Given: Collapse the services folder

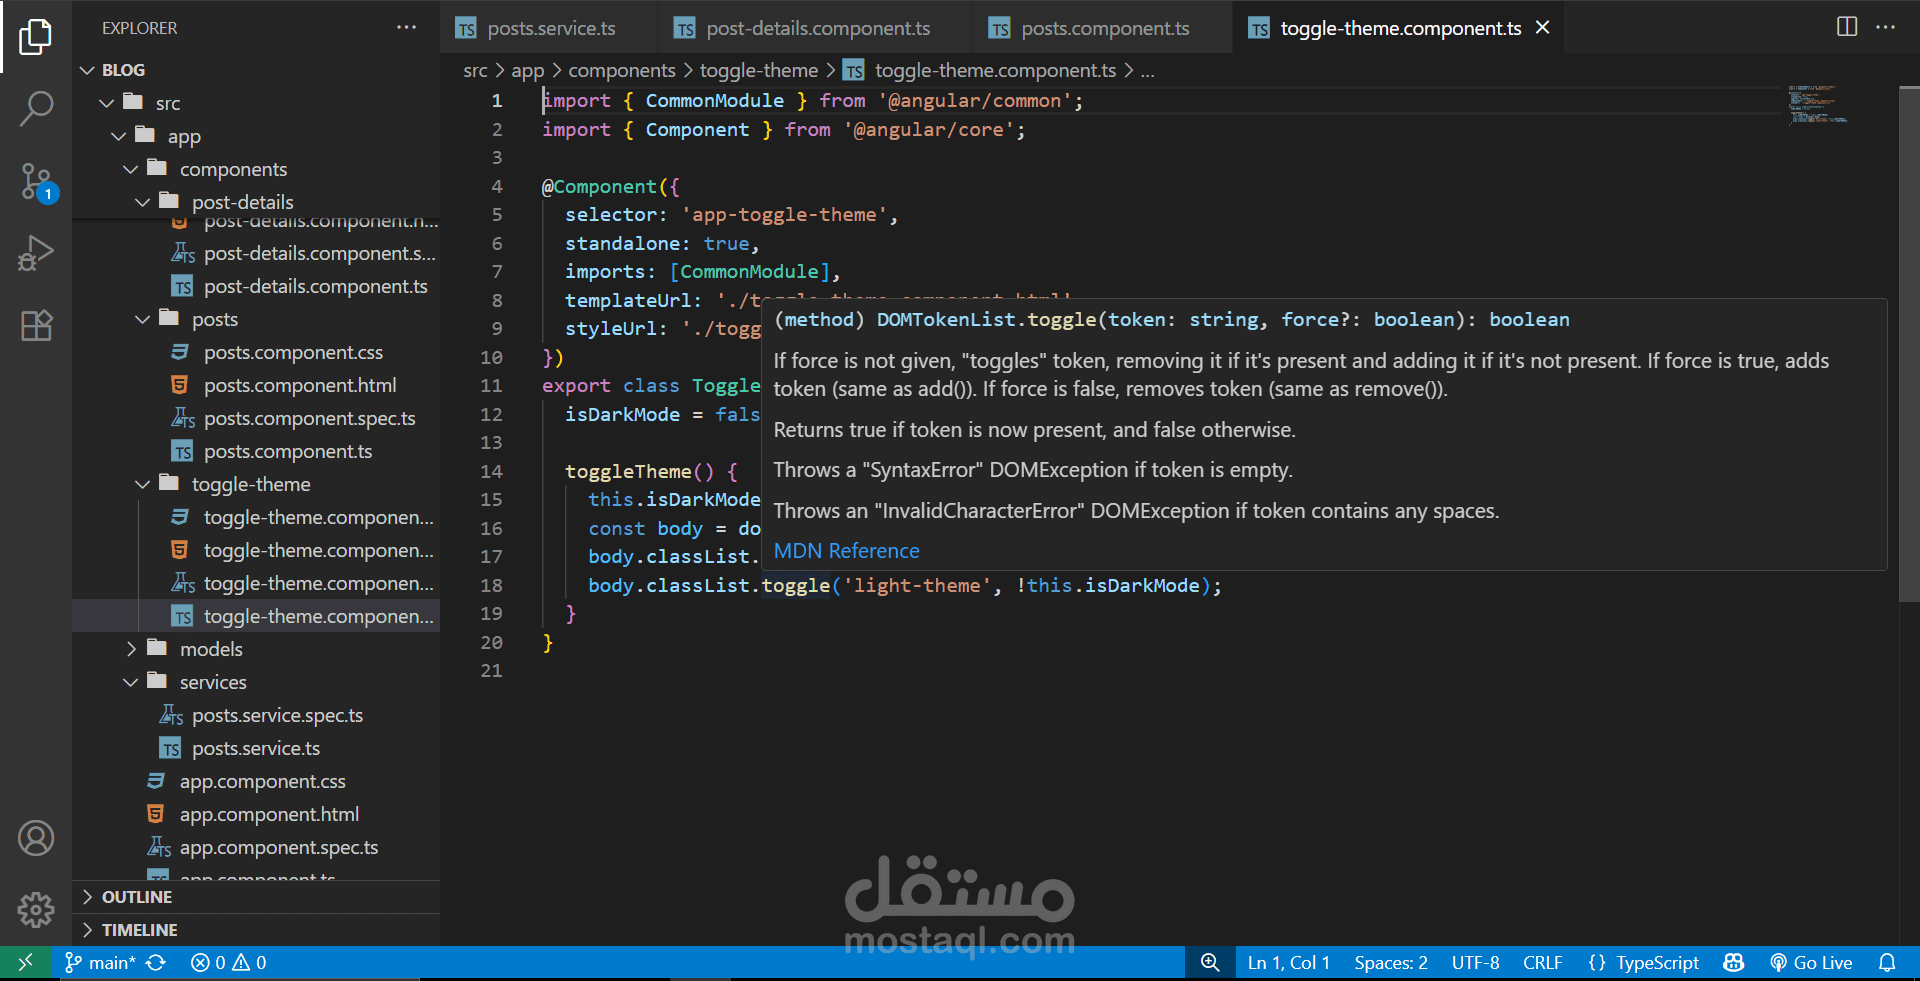Looking at the screenshot, I should [130, 682].
